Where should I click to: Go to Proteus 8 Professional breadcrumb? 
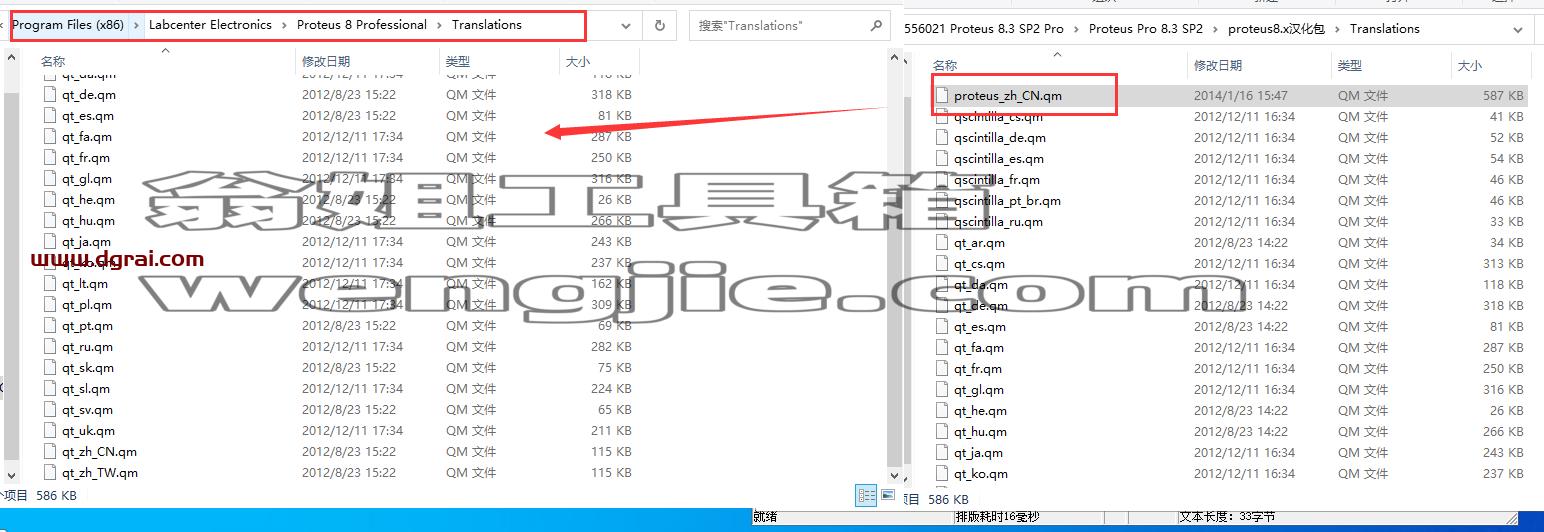(362, 25)
